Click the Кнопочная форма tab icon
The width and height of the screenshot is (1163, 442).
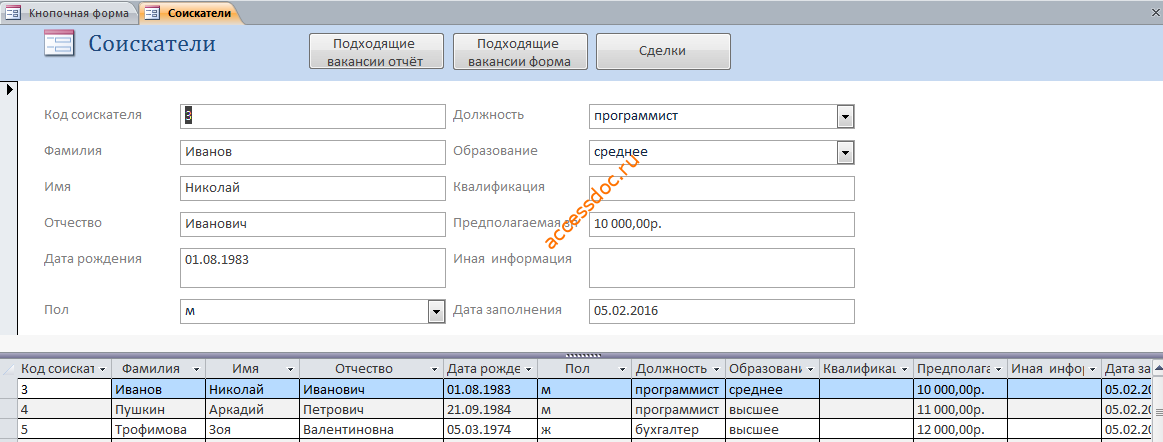pyautogui.click(x=13, y=13)
